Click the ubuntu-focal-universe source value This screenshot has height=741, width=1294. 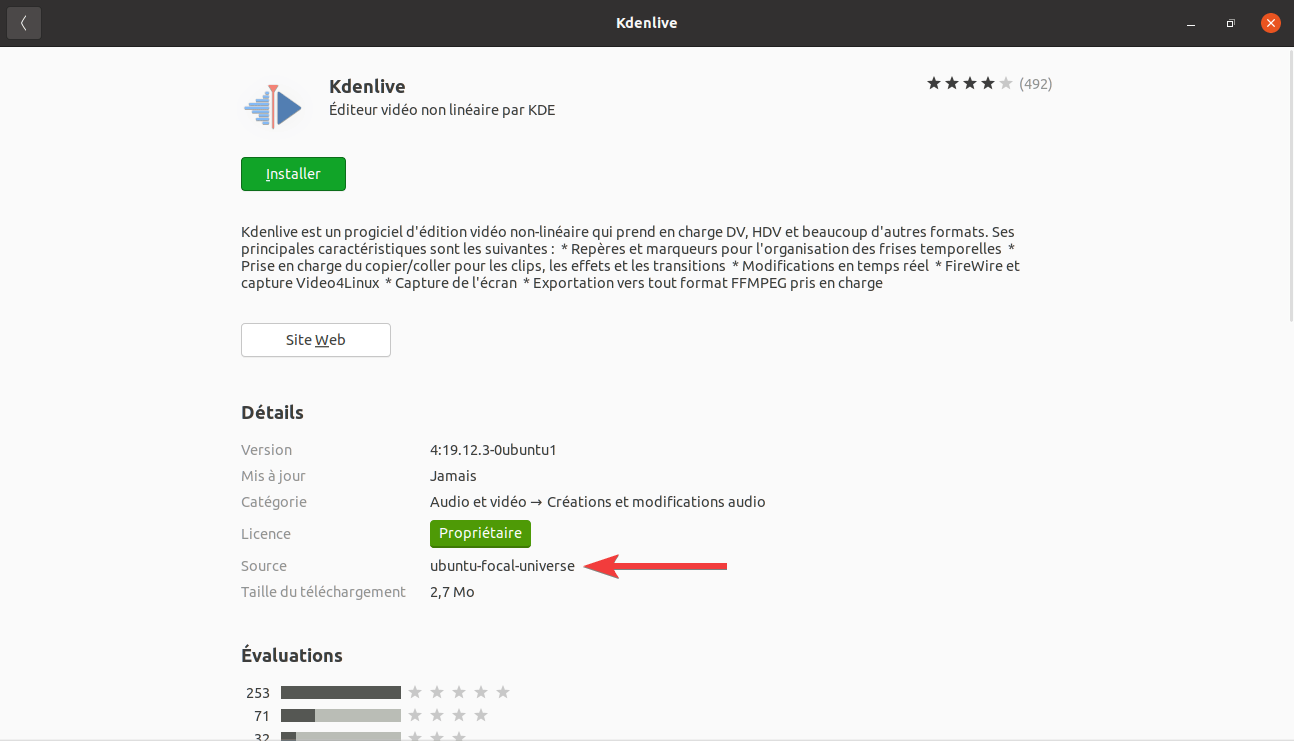(502, 566)
